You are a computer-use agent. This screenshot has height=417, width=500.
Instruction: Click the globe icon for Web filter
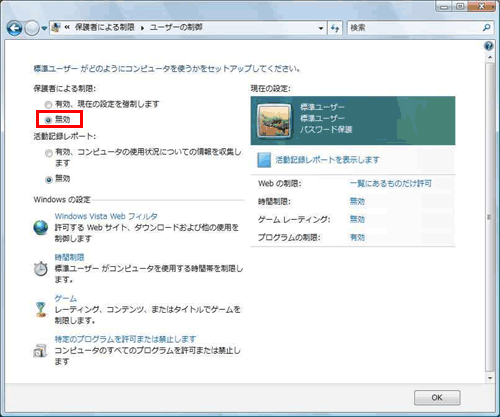(x=41, y=228)
